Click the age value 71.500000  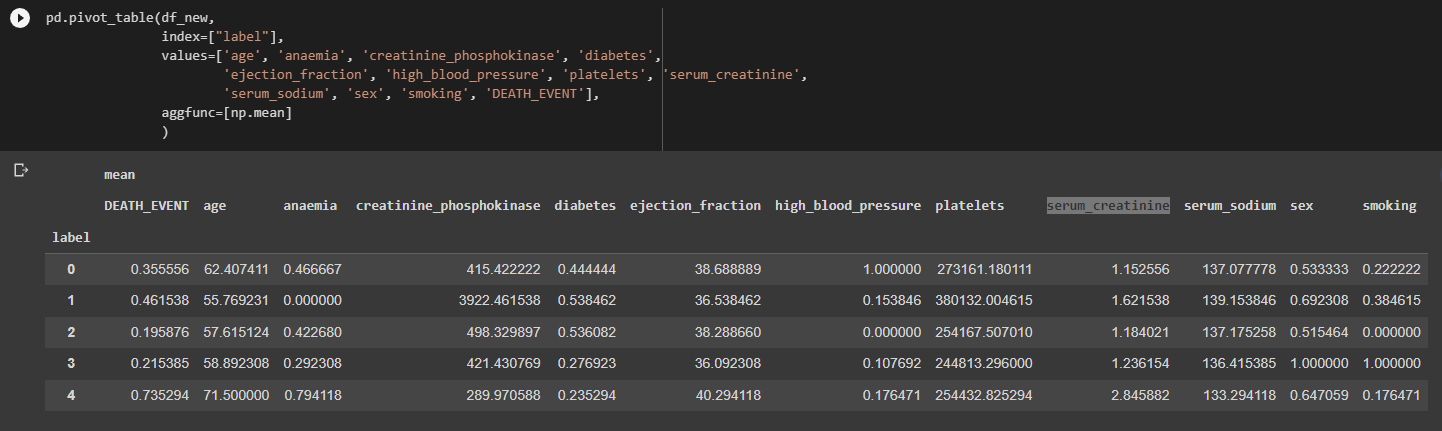click(236, 395)
